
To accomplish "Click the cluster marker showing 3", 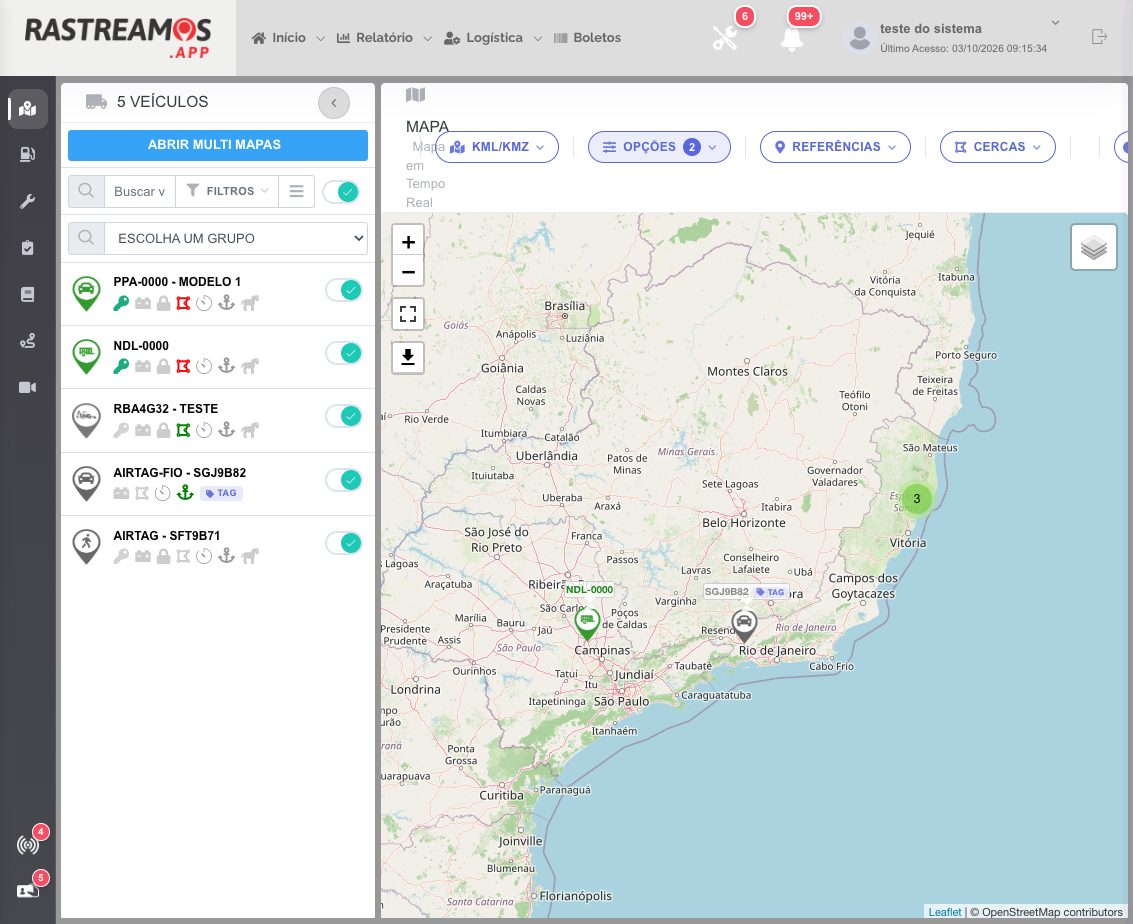I will [917, 498].
